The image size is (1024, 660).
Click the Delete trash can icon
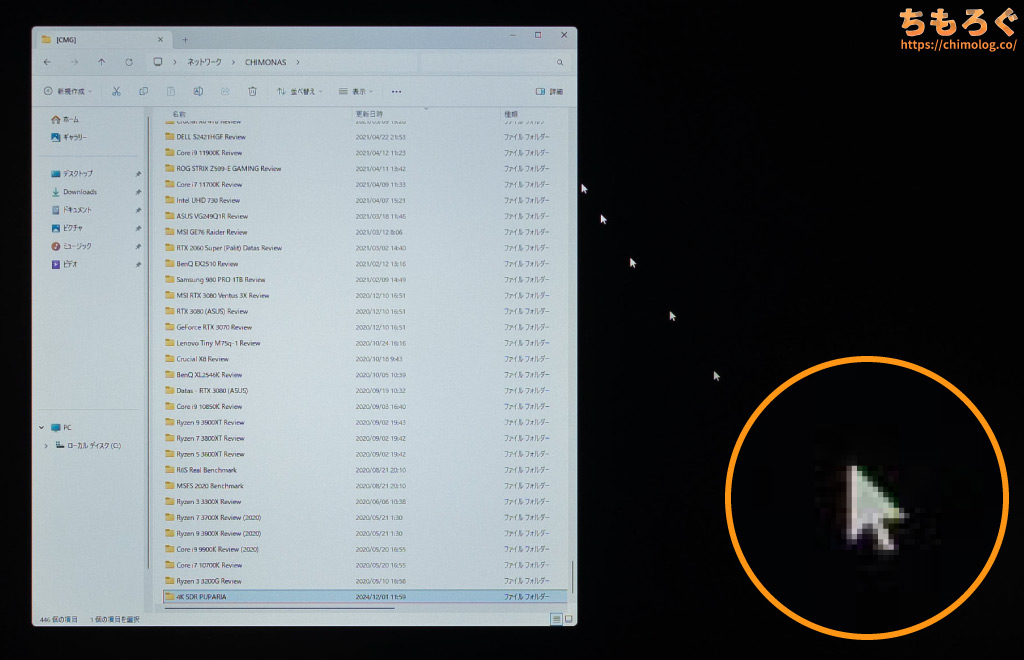pyautogui.click(x=252, y=91)
